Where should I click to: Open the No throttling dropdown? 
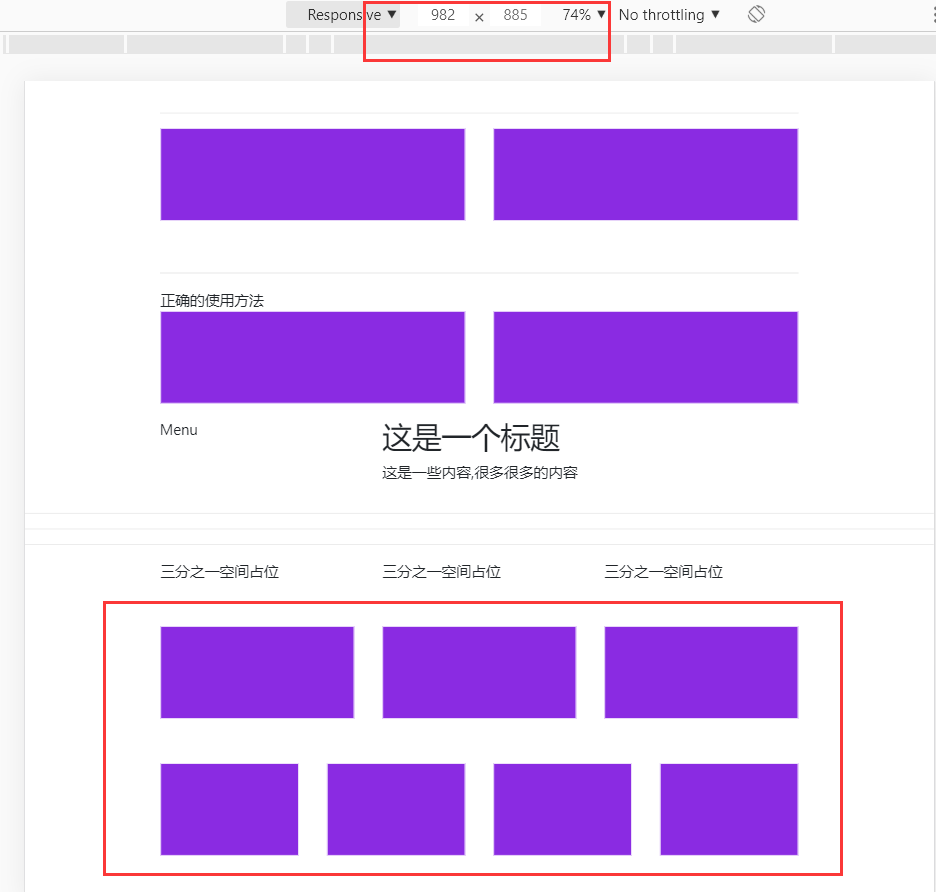[x=669, y=14]
